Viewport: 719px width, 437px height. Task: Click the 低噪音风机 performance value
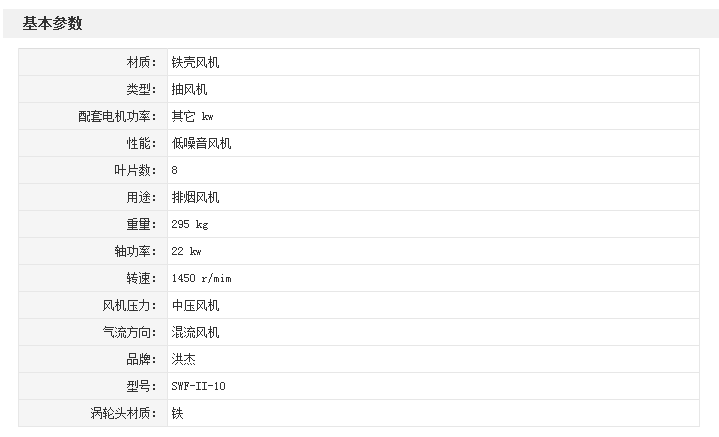(x=201, y=143)
